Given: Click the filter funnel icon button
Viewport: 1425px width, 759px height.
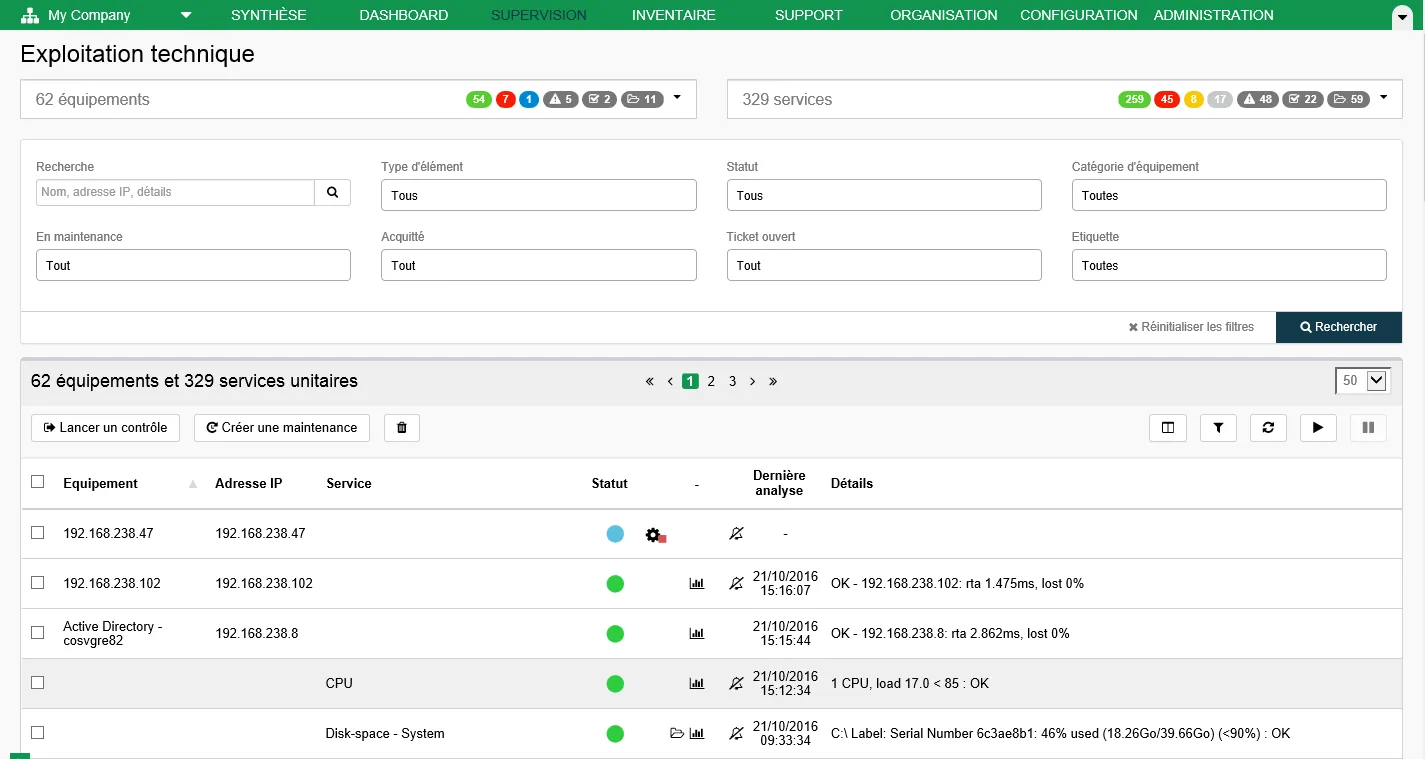Looking at the screenshot, I should point(1218,428).
